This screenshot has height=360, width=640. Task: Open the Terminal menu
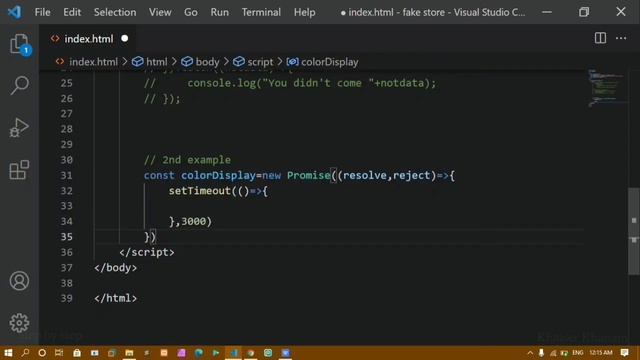[261, 12]
